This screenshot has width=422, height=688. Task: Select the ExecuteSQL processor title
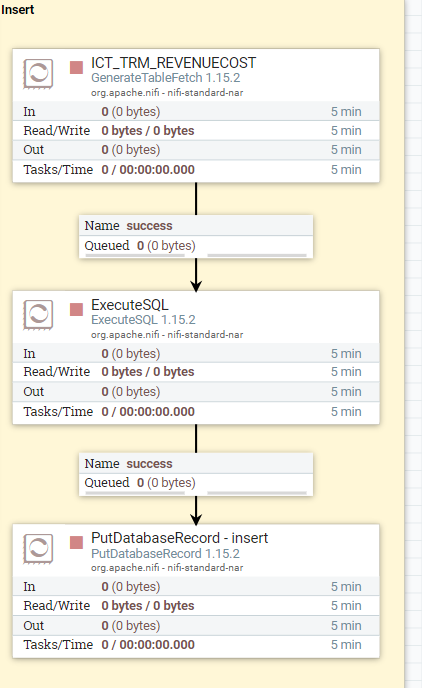[129, 305]
